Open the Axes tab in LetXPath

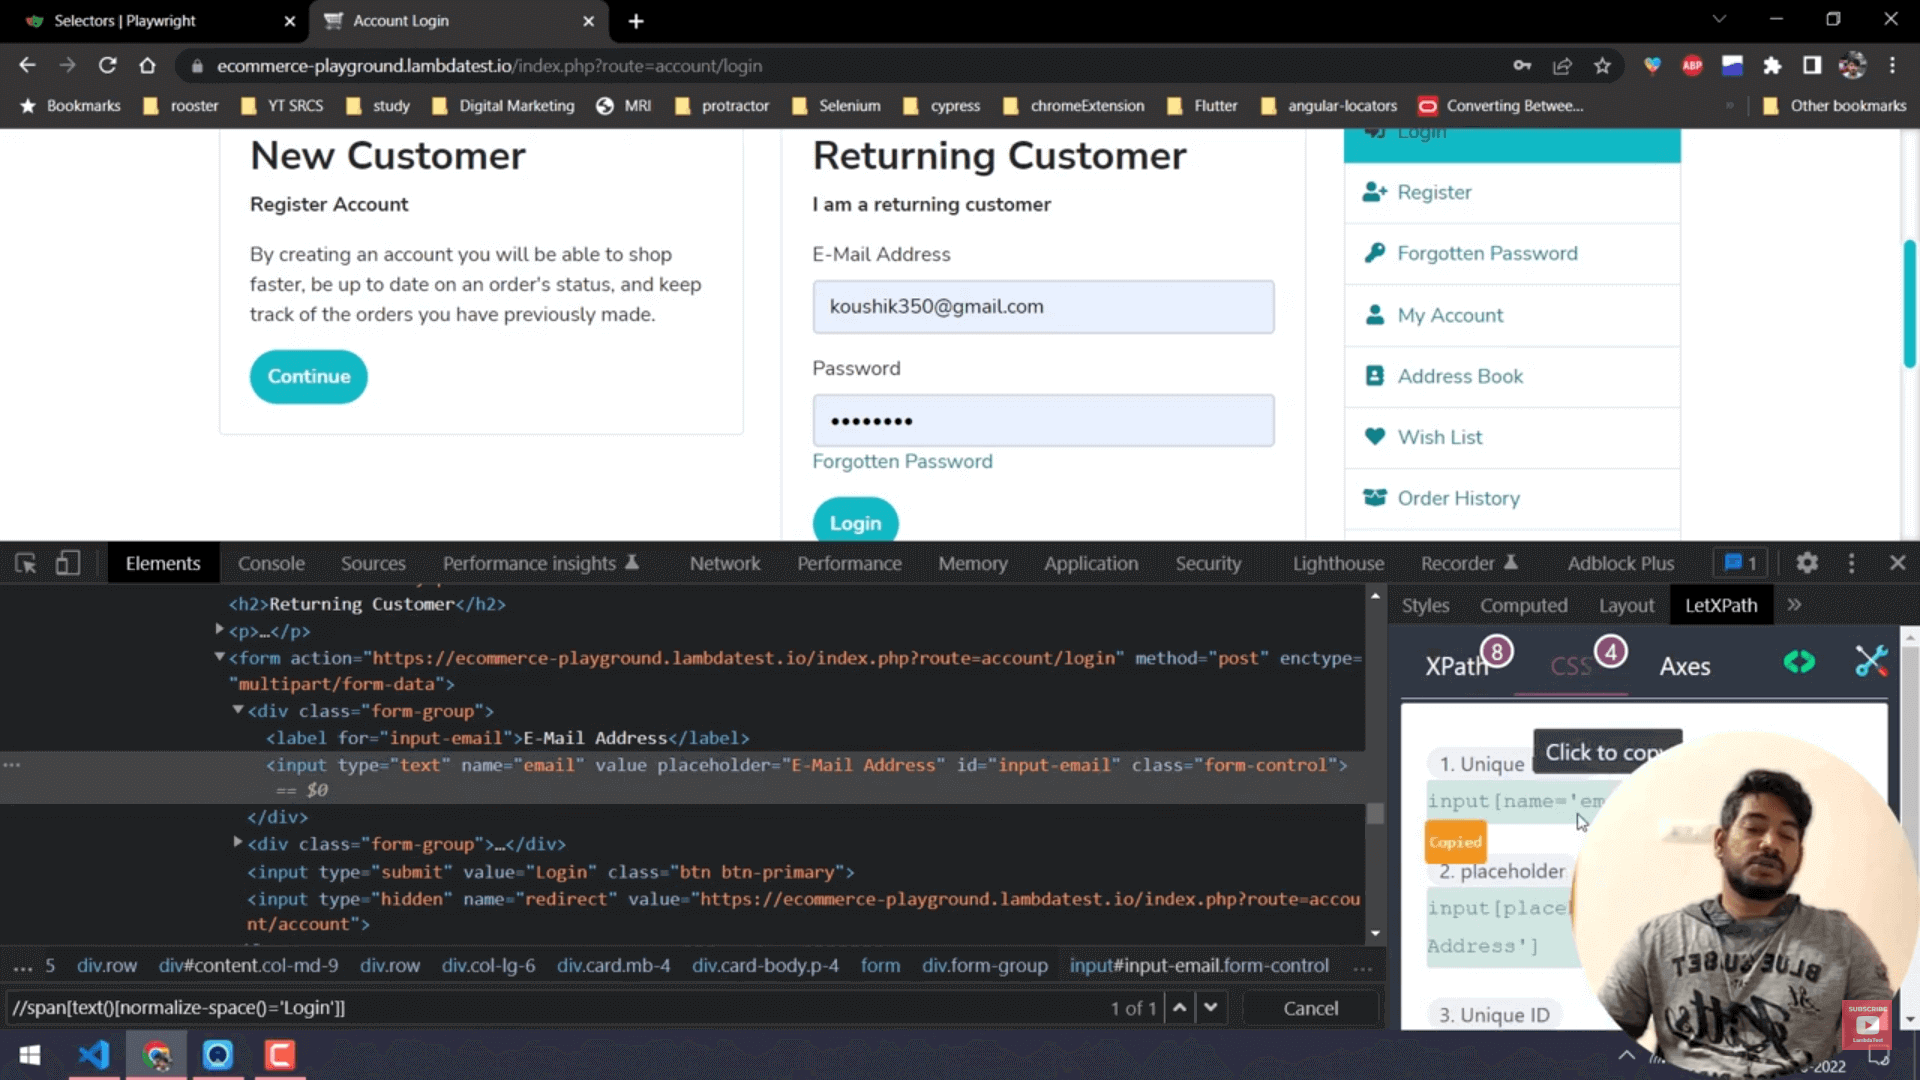(x=1684, y=666)
